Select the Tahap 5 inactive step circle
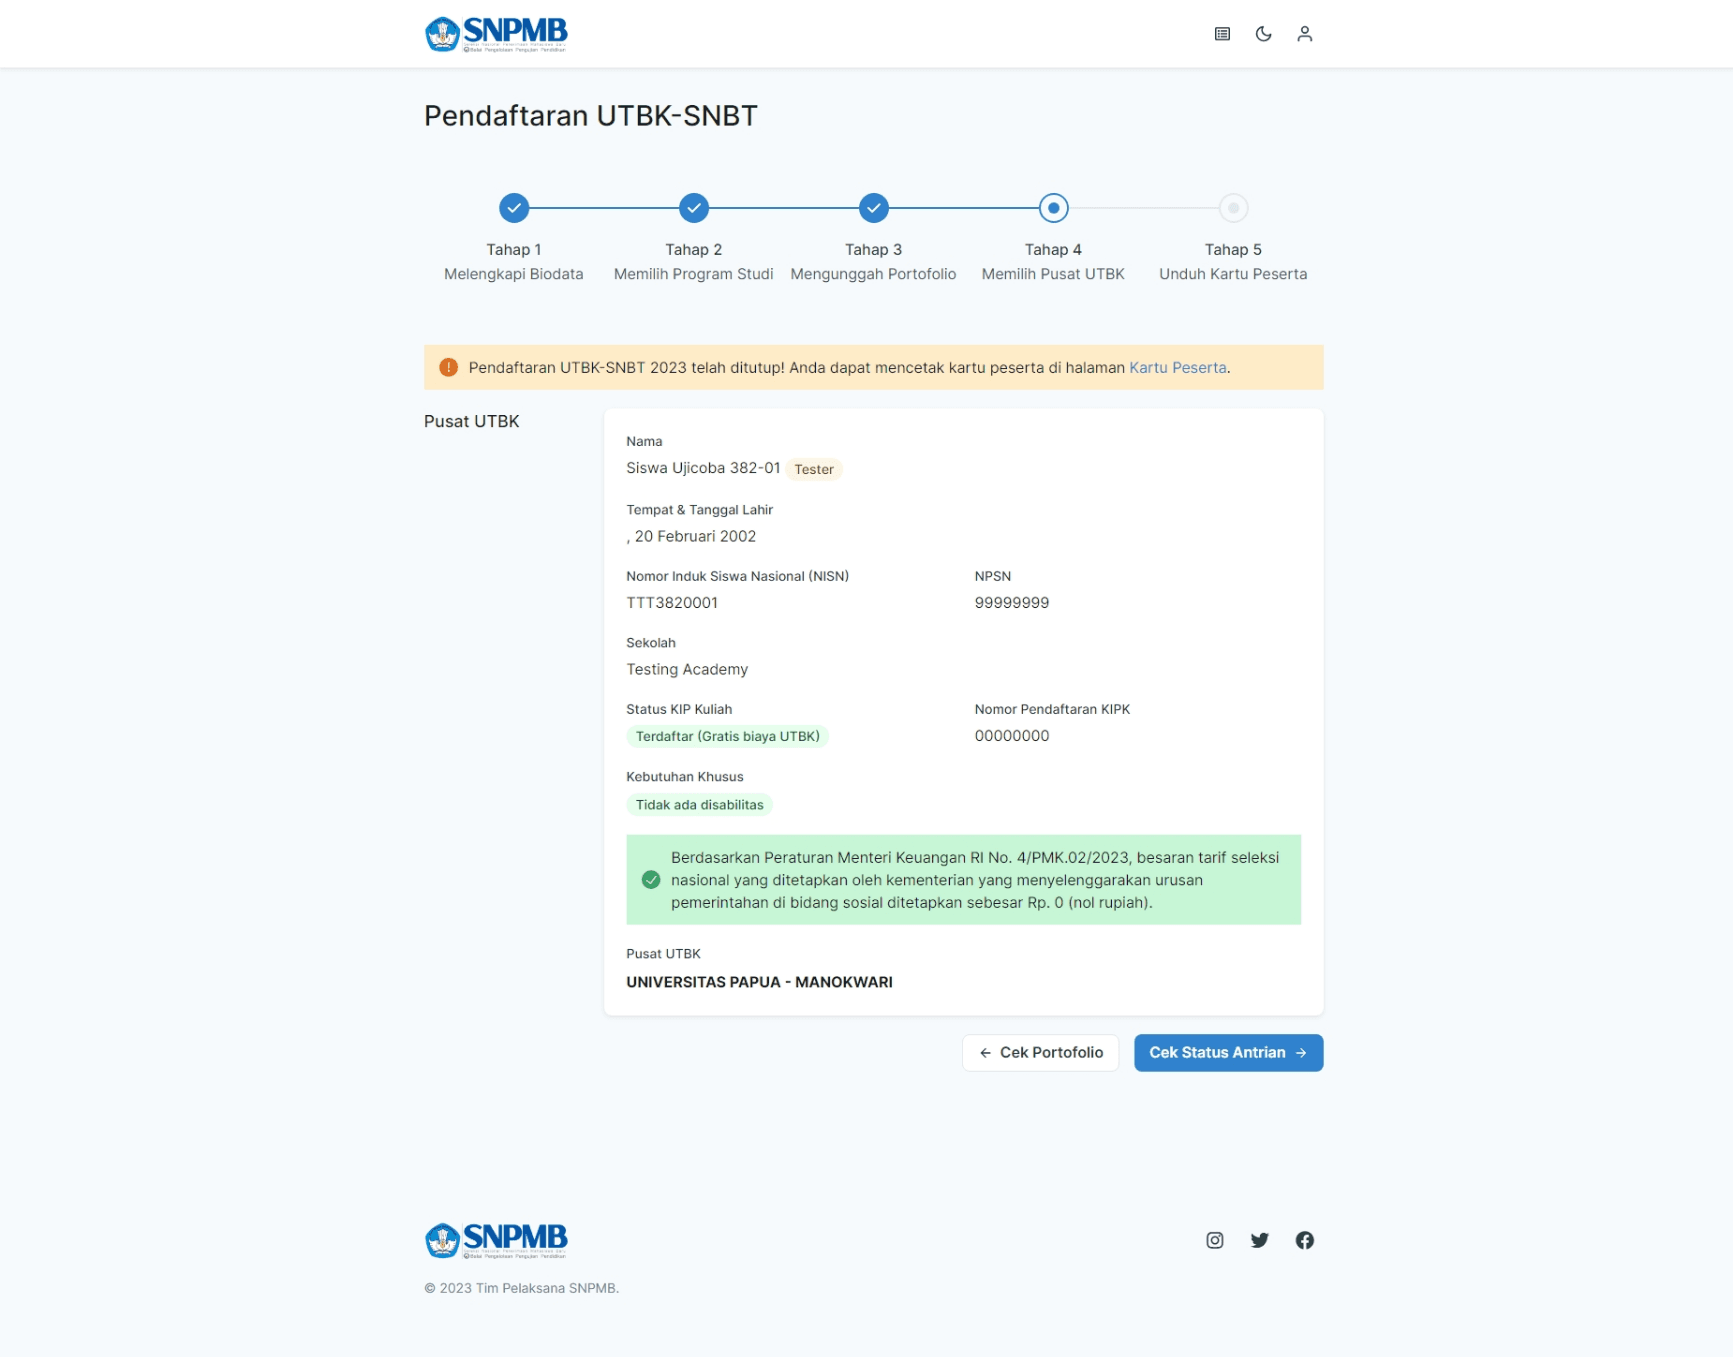Viewport: 1733px width, 1357px height. 1232,208
